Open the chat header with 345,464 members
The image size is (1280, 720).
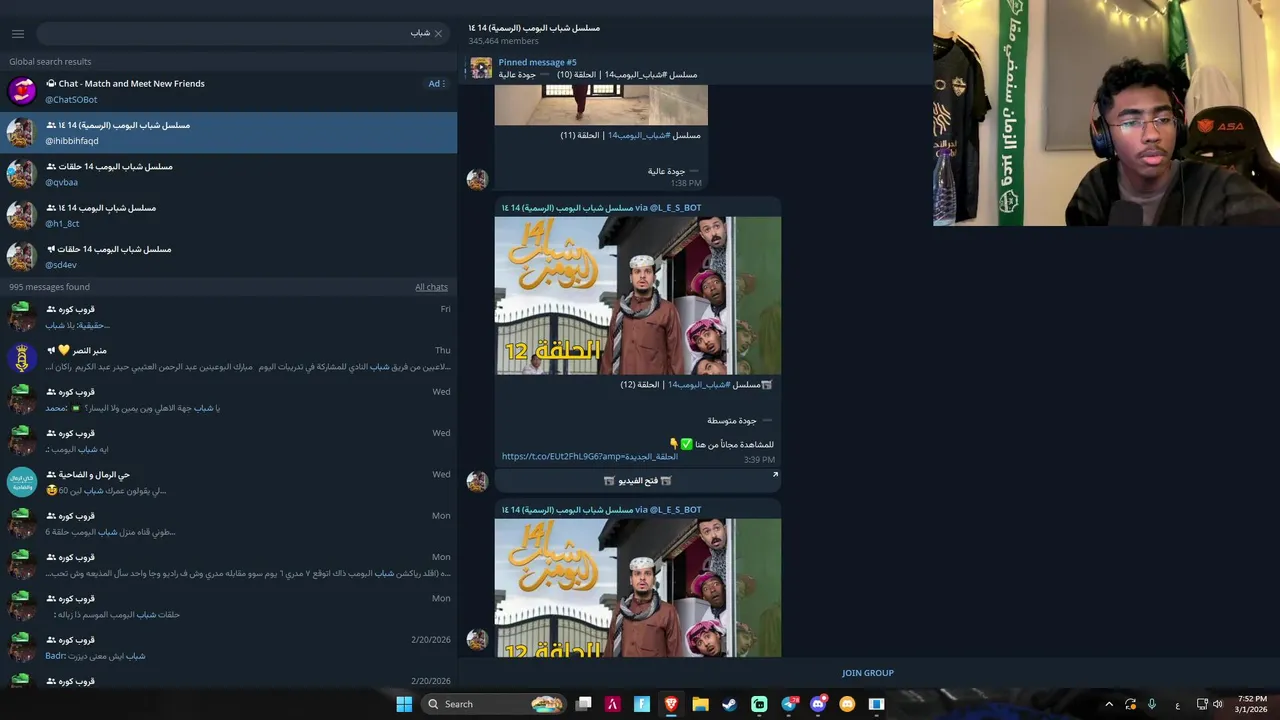tap(695, 34)
